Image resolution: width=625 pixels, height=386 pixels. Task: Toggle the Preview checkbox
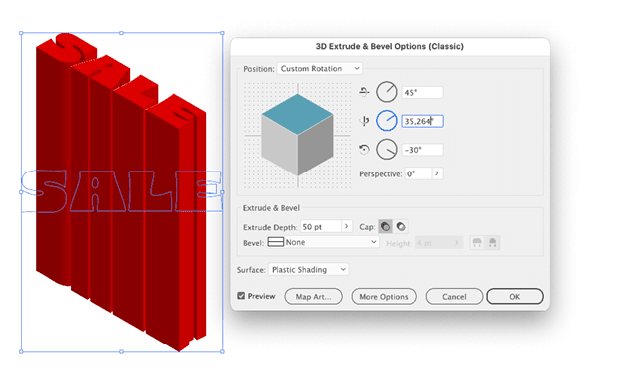(x=241, y=296)
